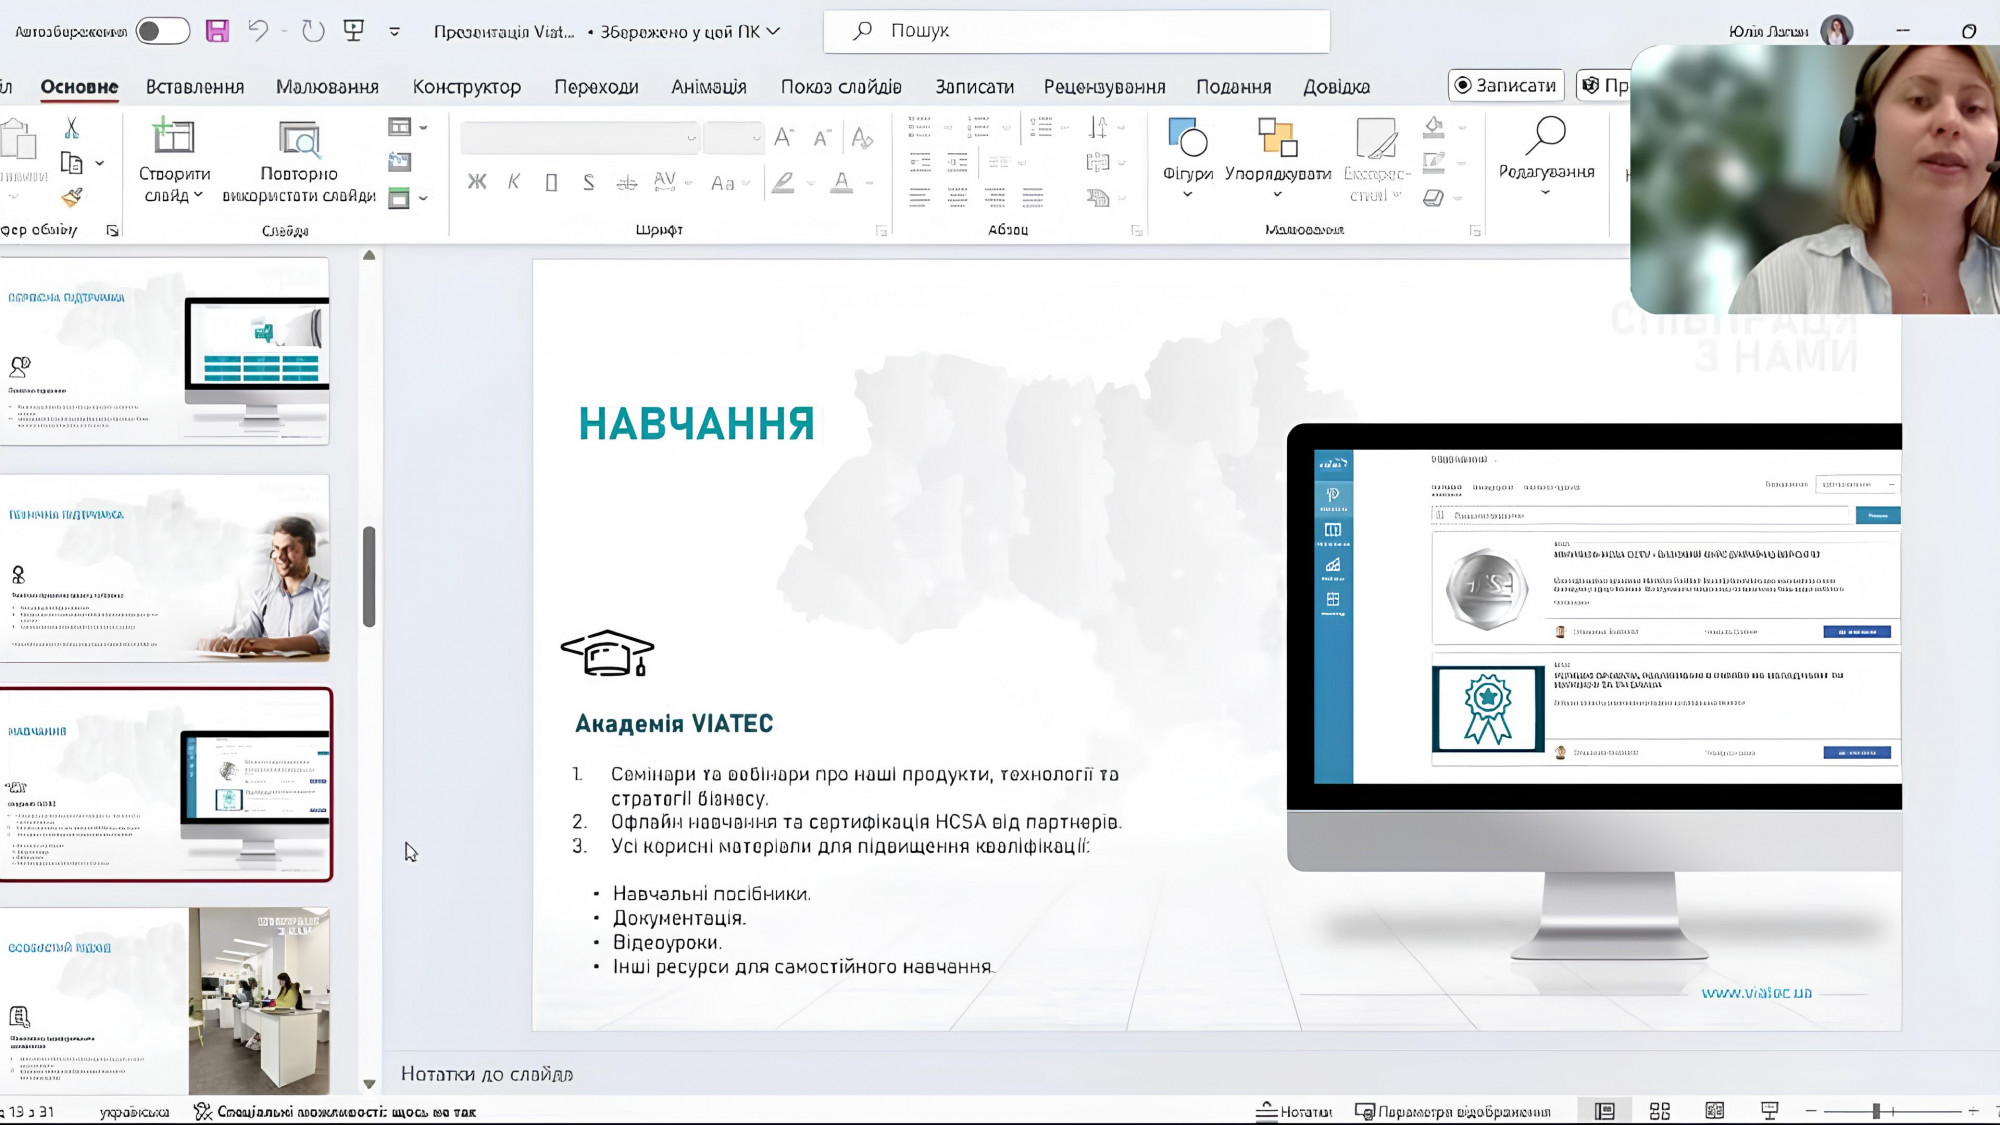Toggle the AutoSave switch
Image resolution: width=2000 pixels, height=1125 pixels.
(x=162, y=31)
